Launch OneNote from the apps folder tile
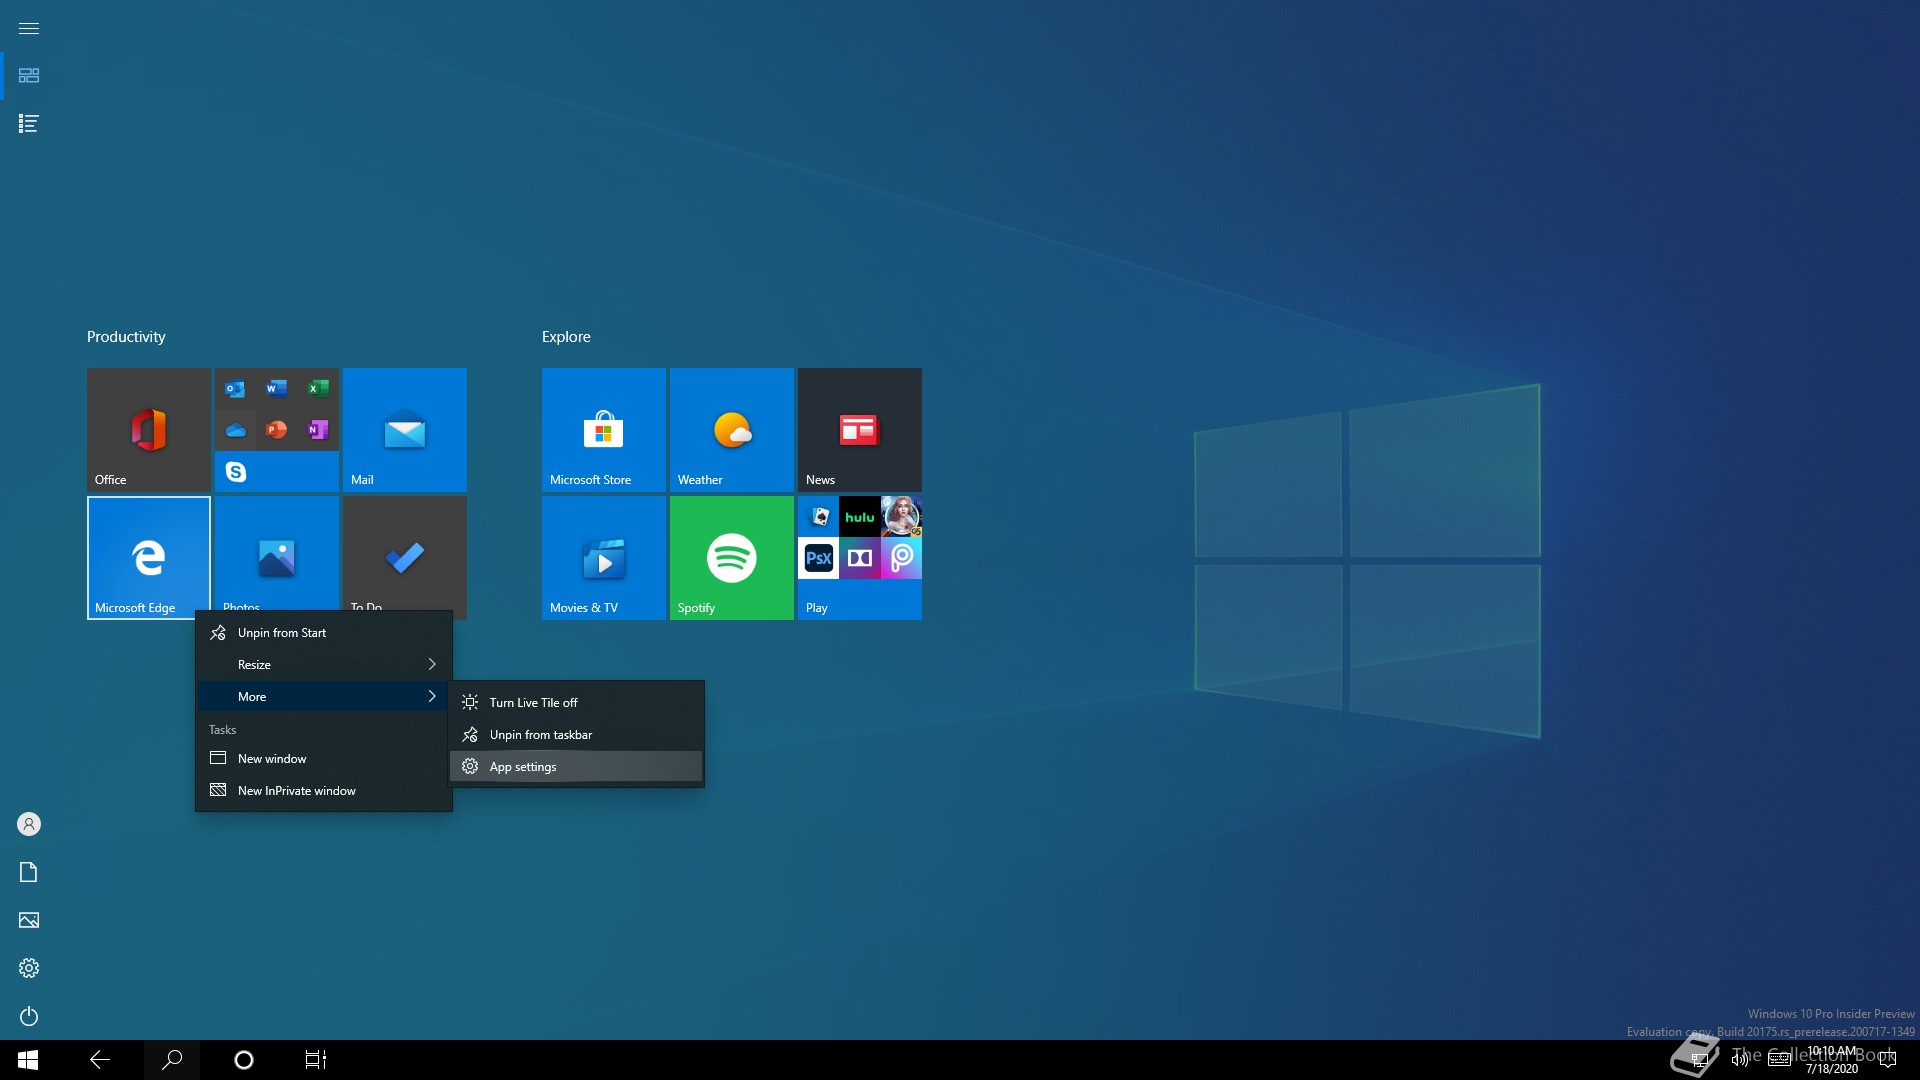The height and width of the screenshot is (1080, 1920). (318, 430)
